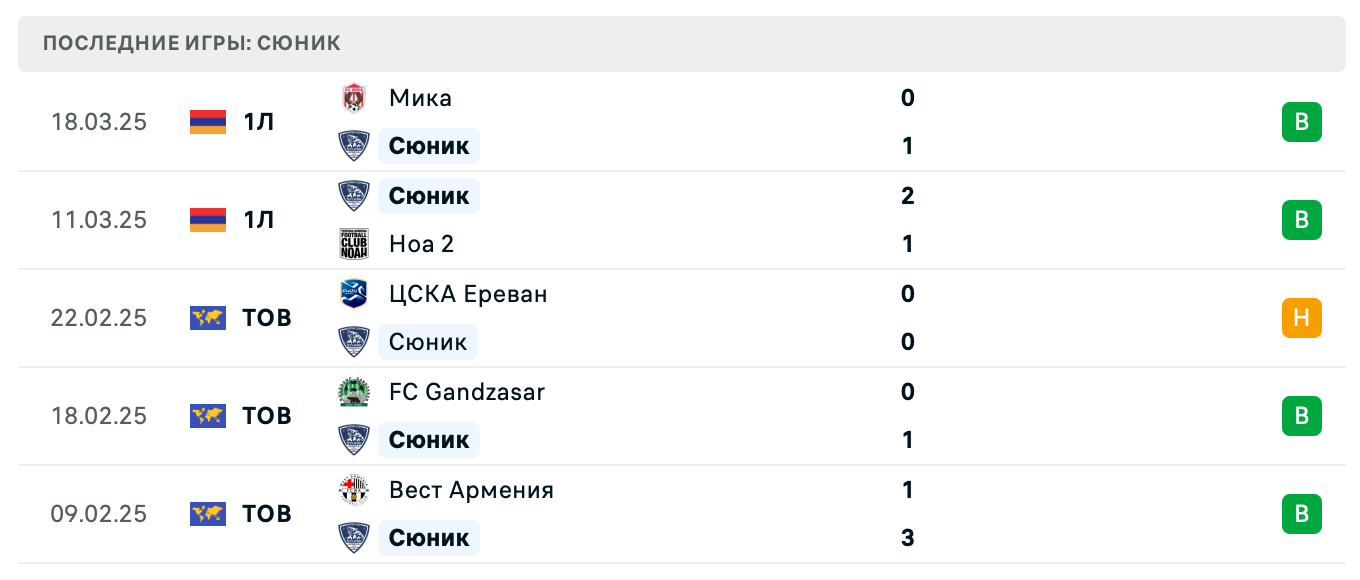Click the Armenian flag beside the 18.03.25 match
This screenshot has width=1360, height=580.
click(x=207, y=122)
